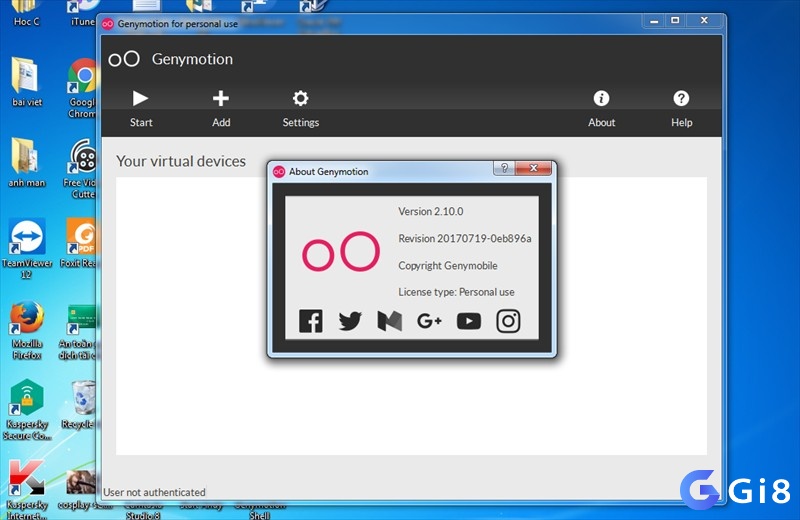Click the About Genymotion dialog title bar icon
This screenshot has height=520, width=800.
pyautogui.click(x=279, y=171)
